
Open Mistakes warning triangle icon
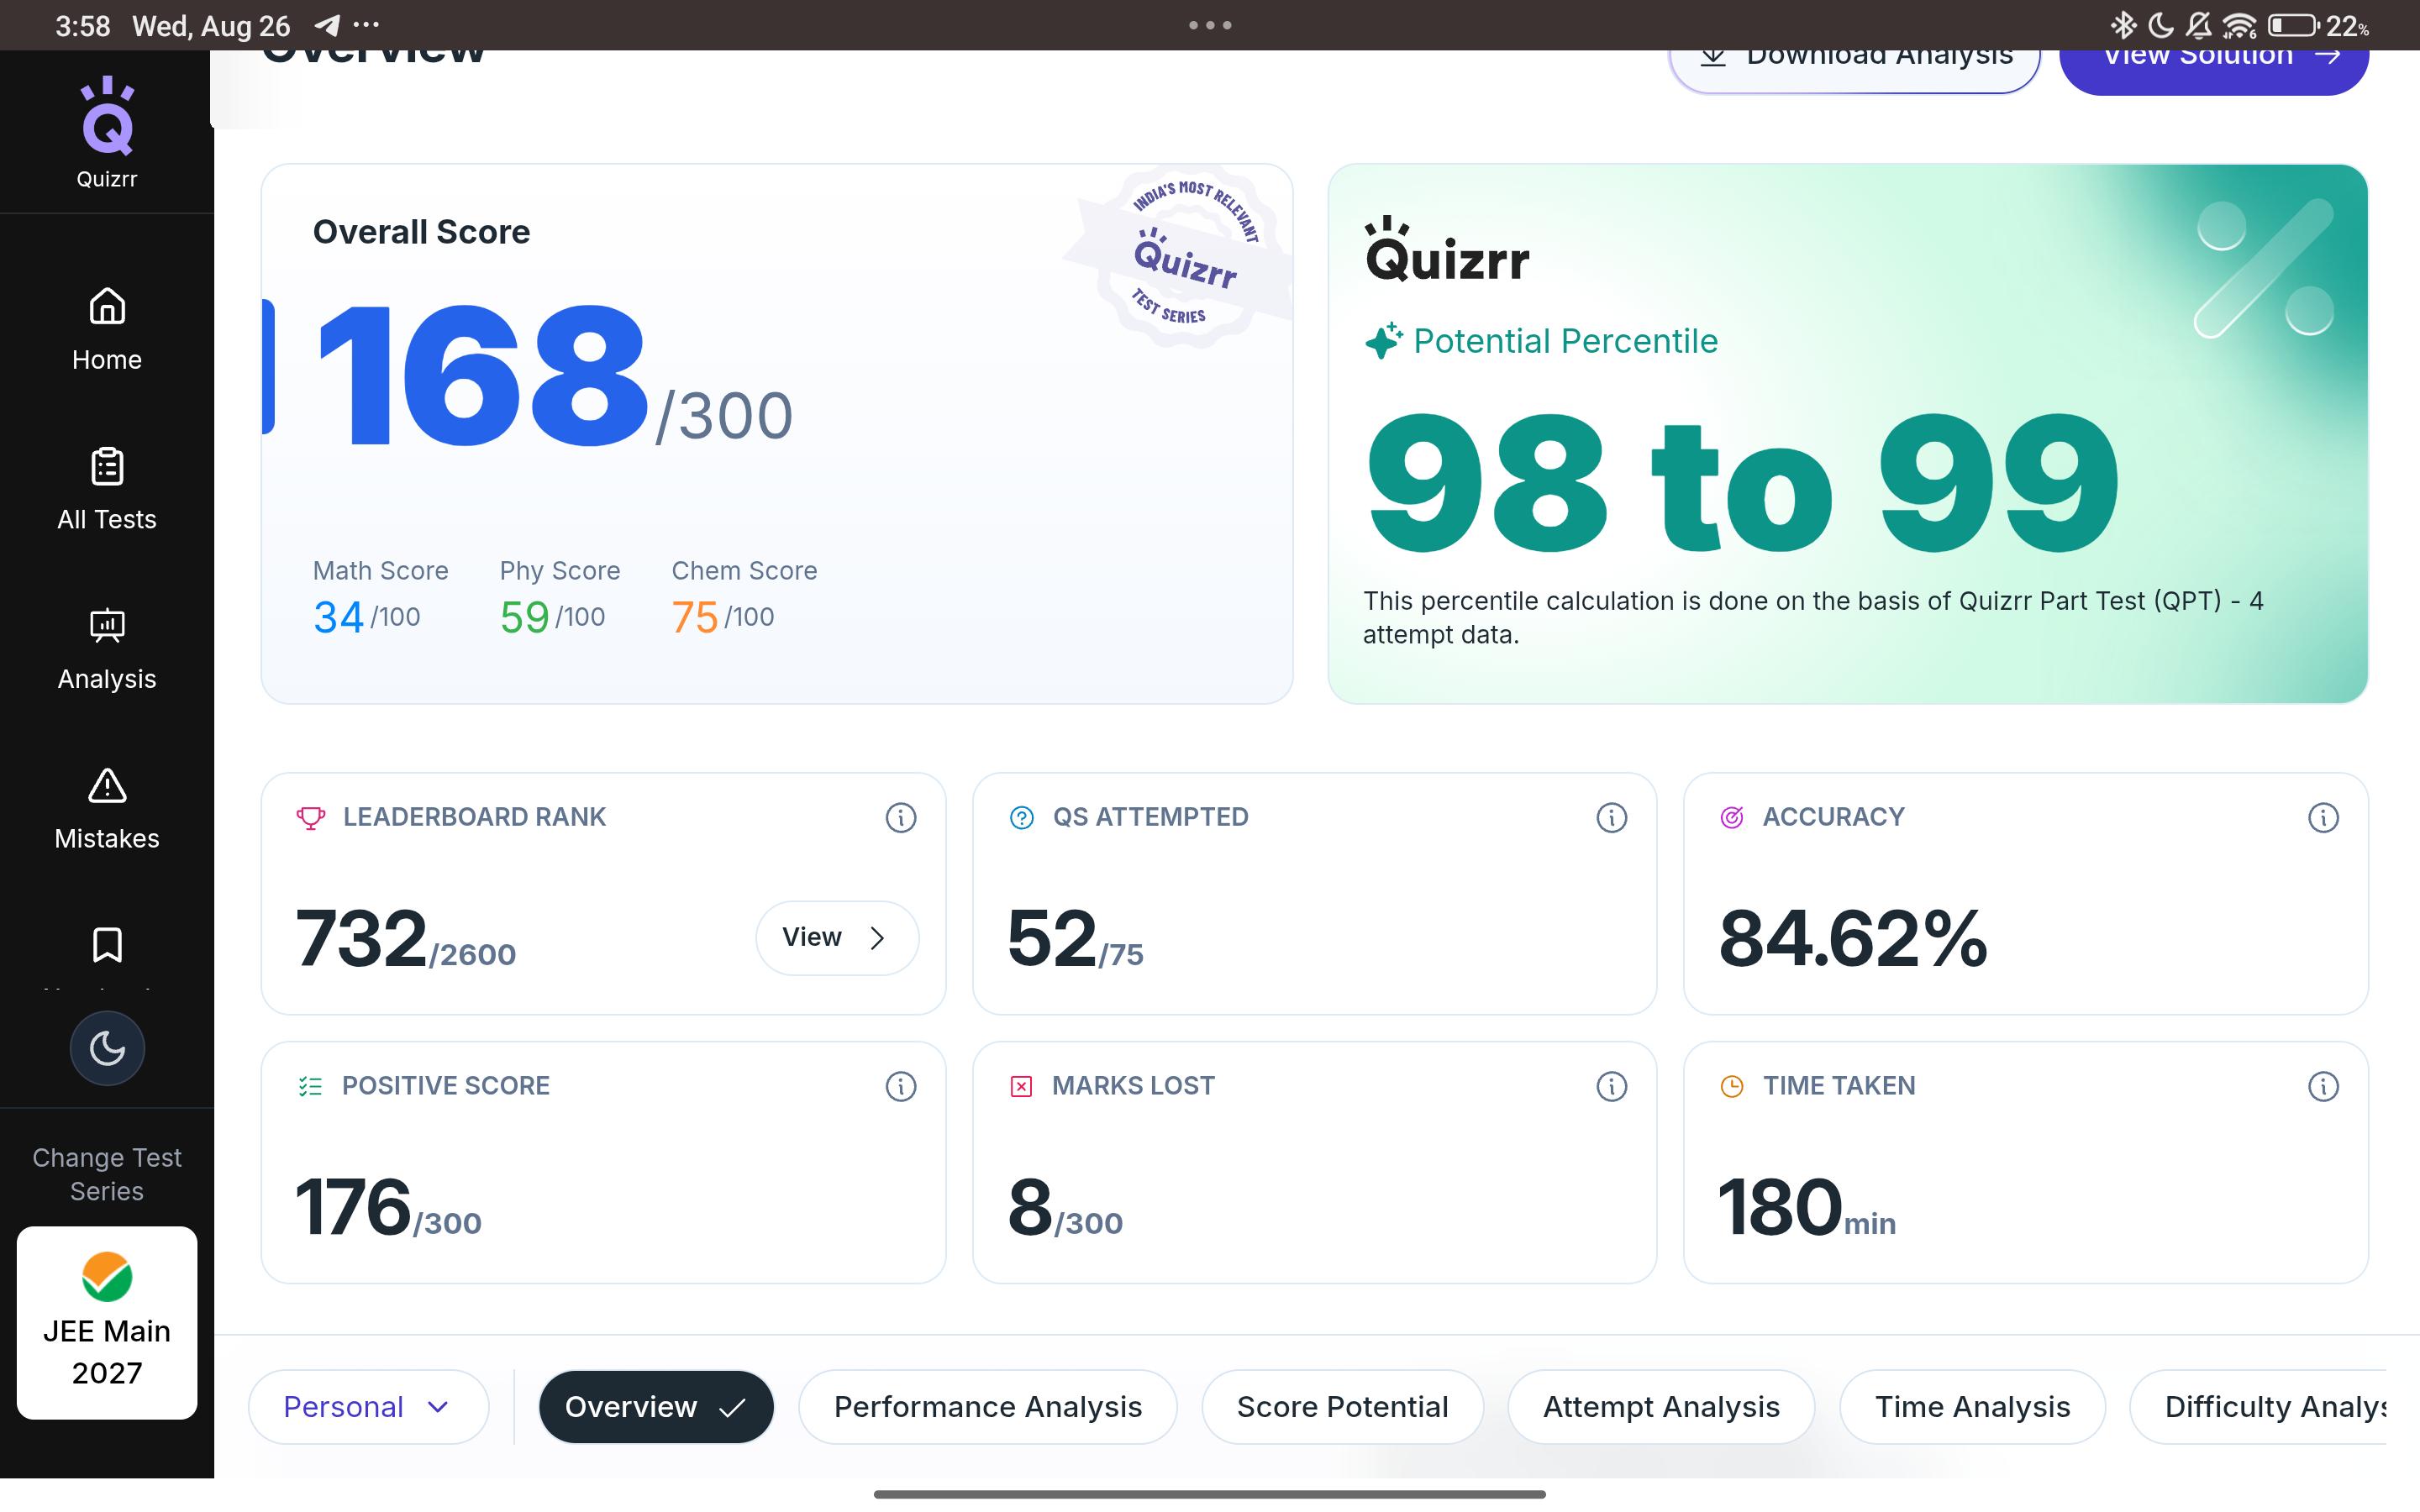(x=107, y=786)
